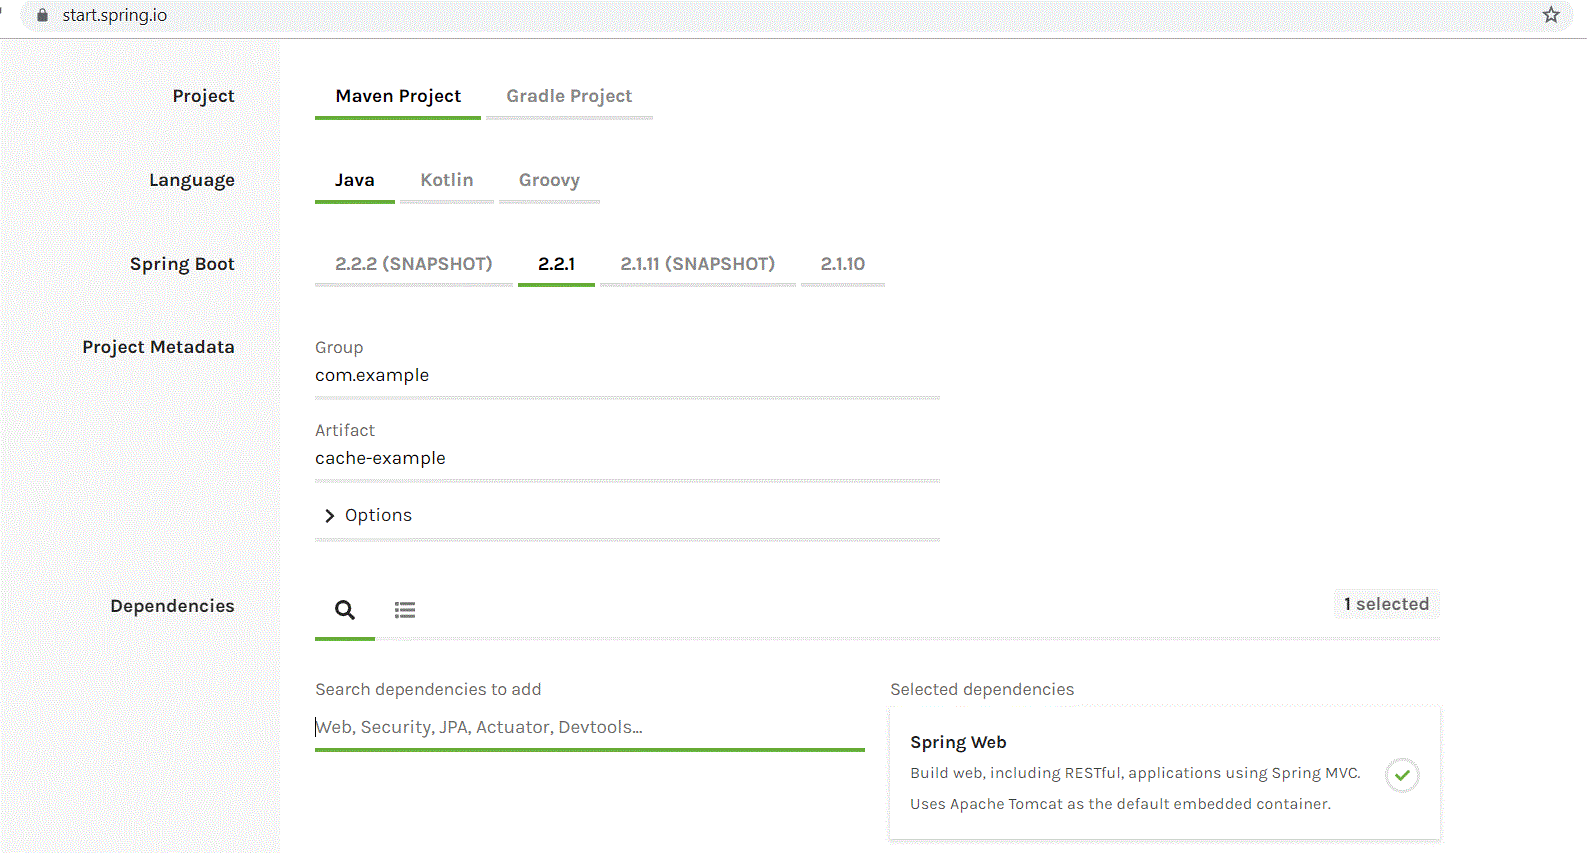Switch to the dependency search view icon

345,610
